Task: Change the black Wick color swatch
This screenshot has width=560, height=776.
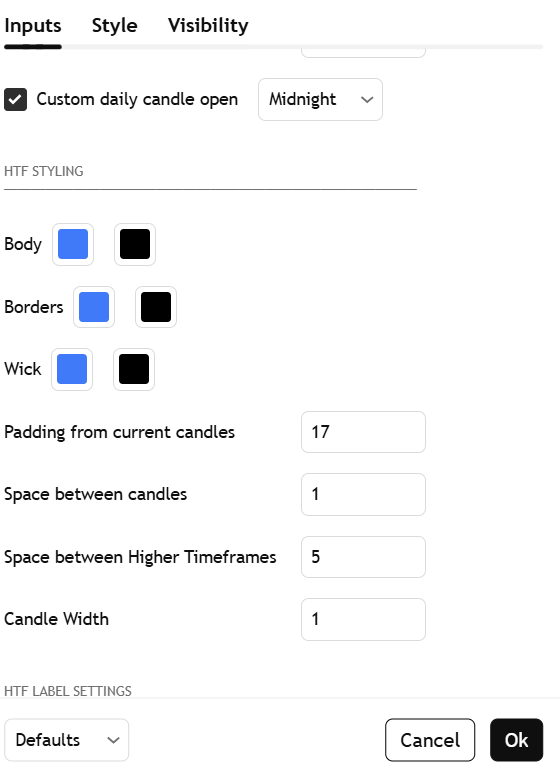Action: click(134, 369)
